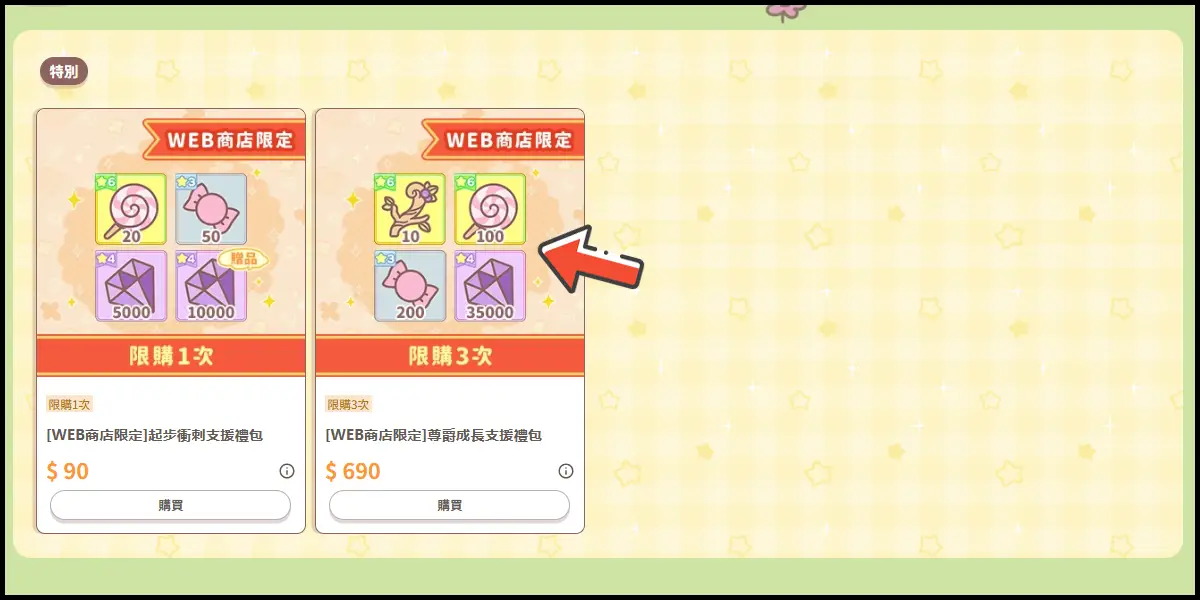Click the 限購3次 red banner
The image size is (1200, 600).
[450, 355]
